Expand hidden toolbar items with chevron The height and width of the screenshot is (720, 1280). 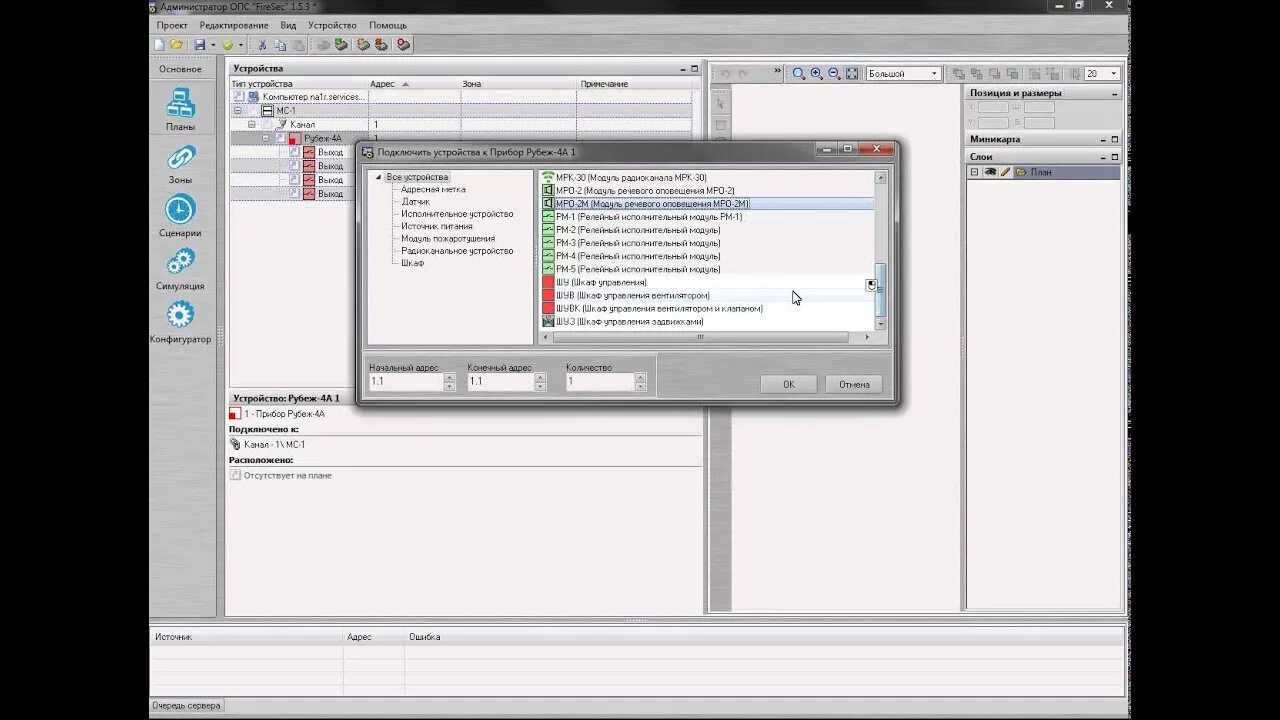(777, 72)
